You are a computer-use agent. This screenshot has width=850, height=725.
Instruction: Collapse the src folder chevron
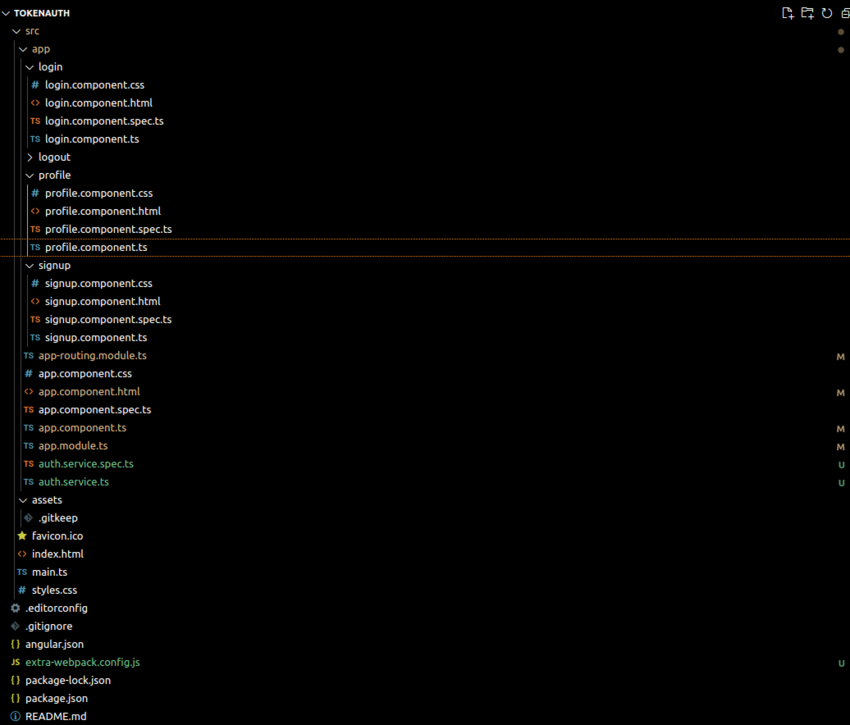tap(17, 31)
